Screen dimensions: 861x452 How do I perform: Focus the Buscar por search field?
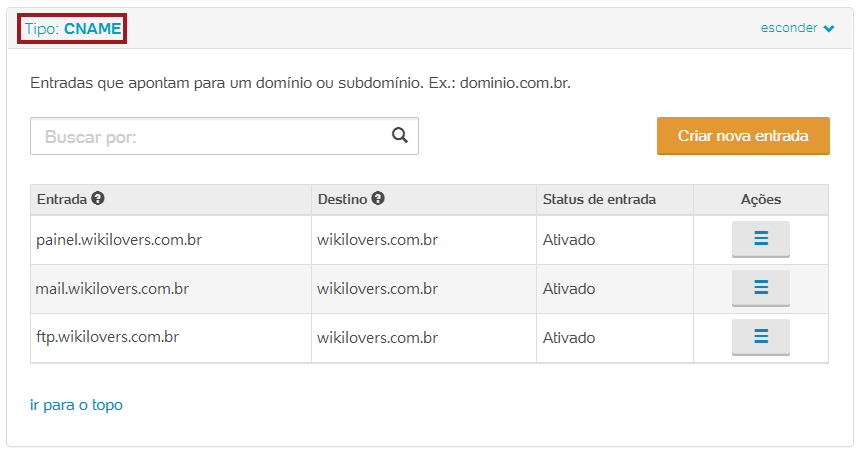[210, 137]
